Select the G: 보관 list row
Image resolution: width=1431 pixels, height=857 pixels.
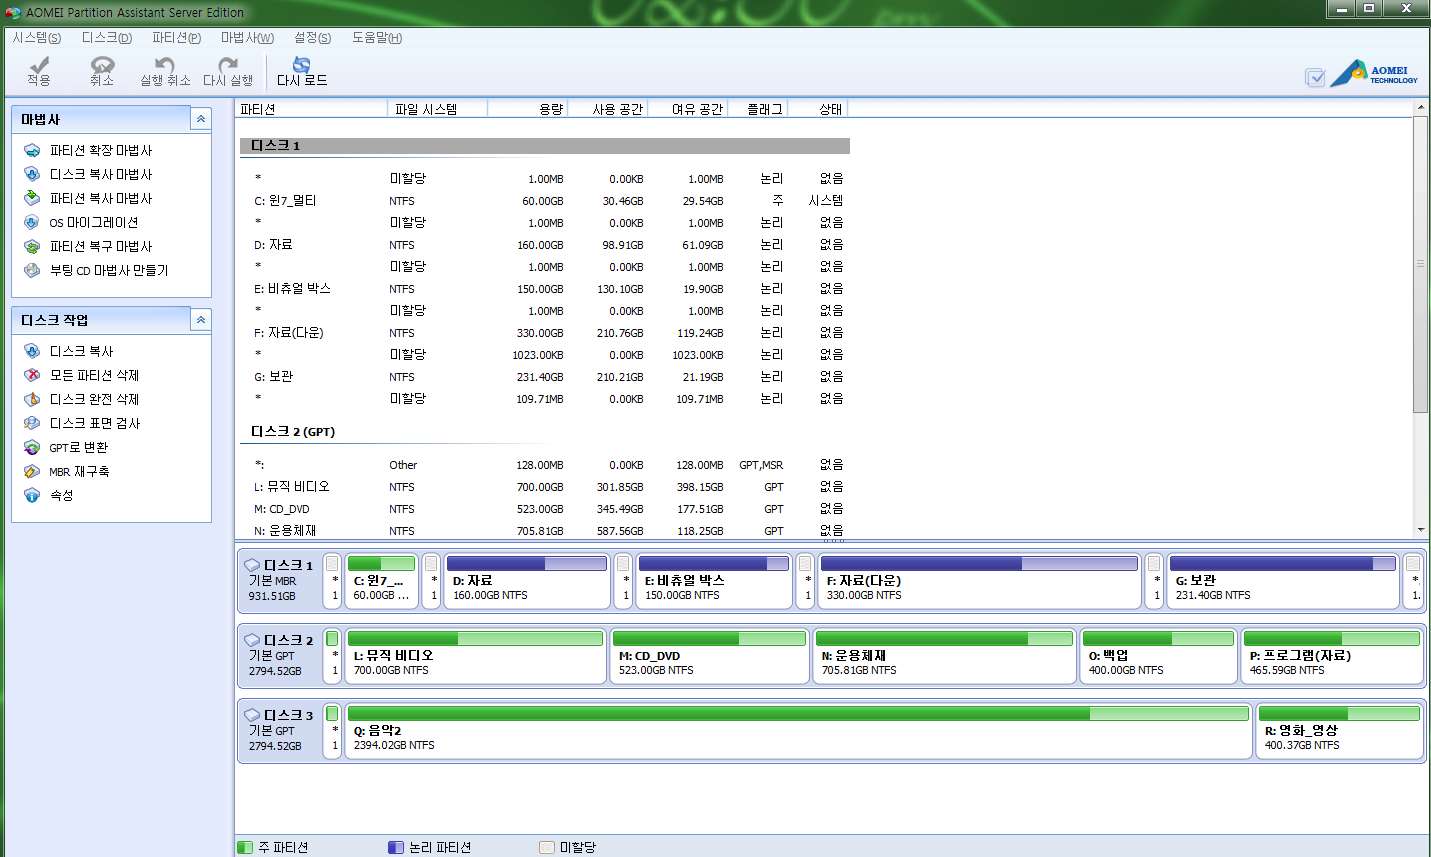point(545,377)
